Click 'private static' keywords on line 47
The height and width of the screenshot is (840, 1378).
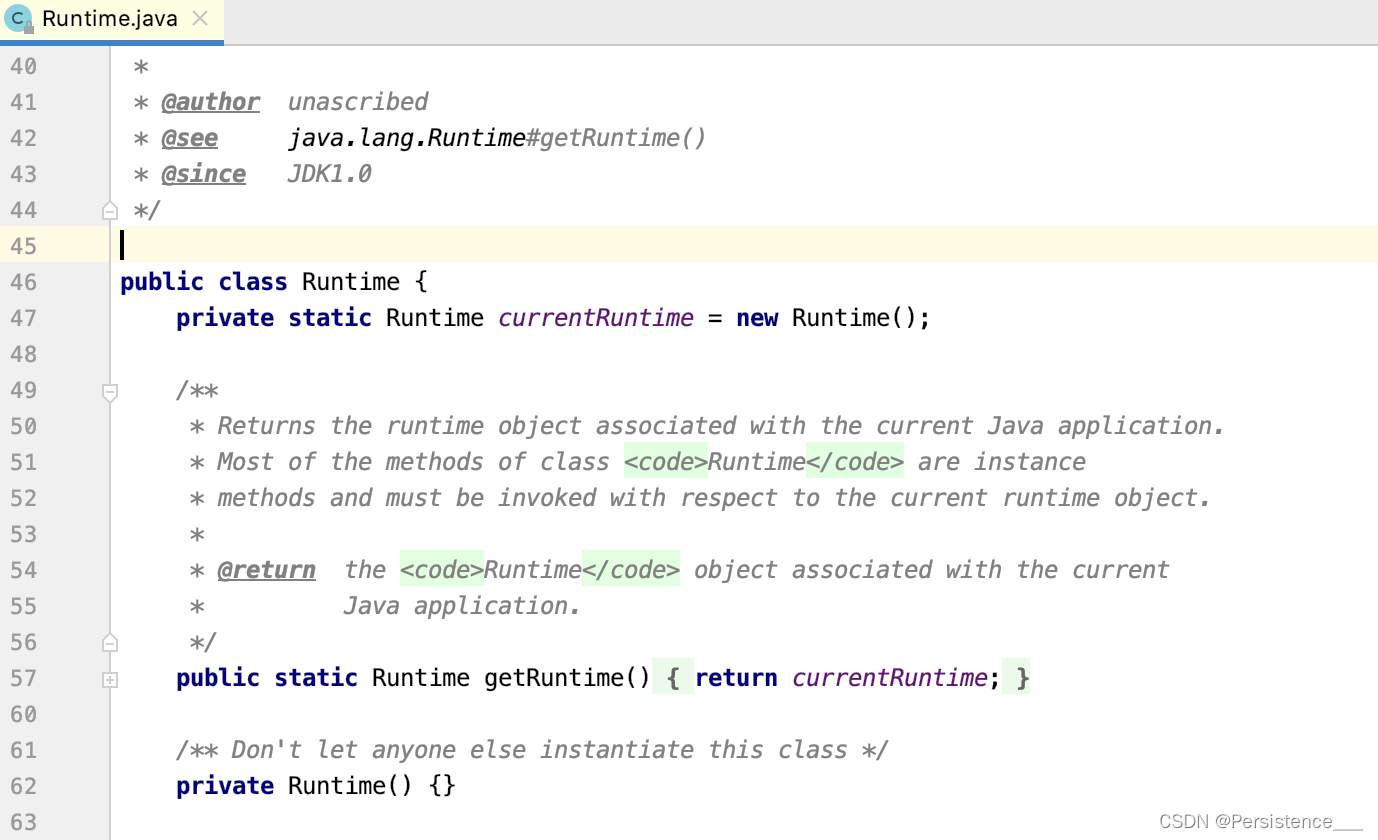pyautogui.click(x=274, y=318)
